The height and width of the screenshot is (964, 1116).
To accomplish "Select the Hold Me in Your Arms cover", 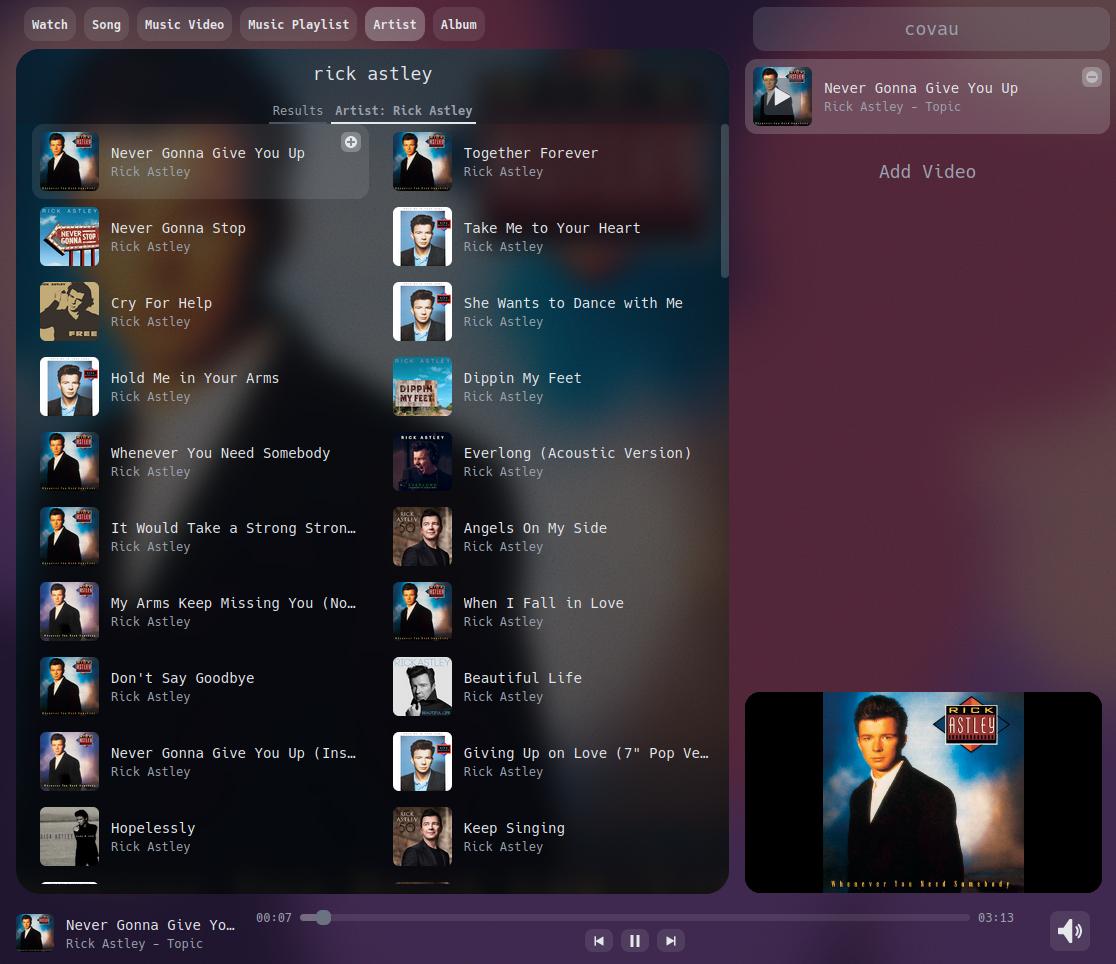I will (x=70, y=387).
